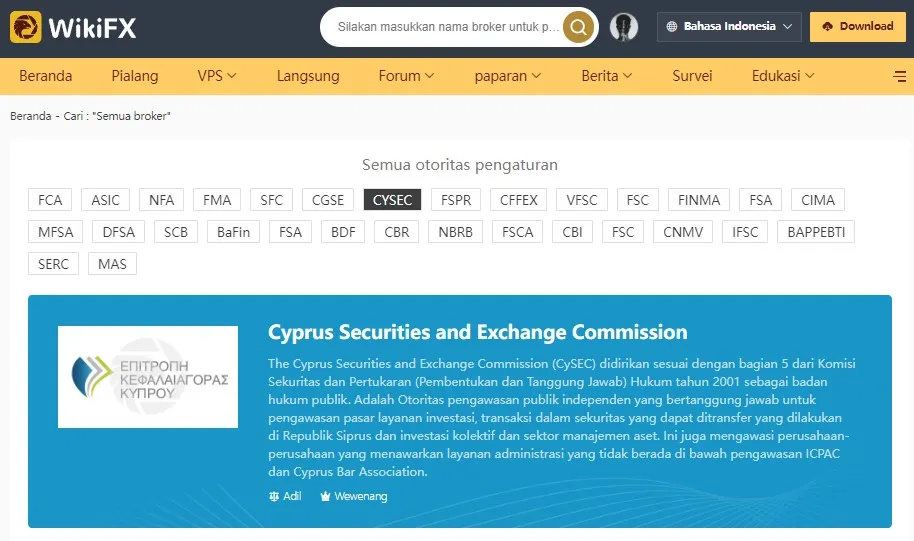Select the FSCA regulator filter
The image size is (914, 541).
click(517, 232)
